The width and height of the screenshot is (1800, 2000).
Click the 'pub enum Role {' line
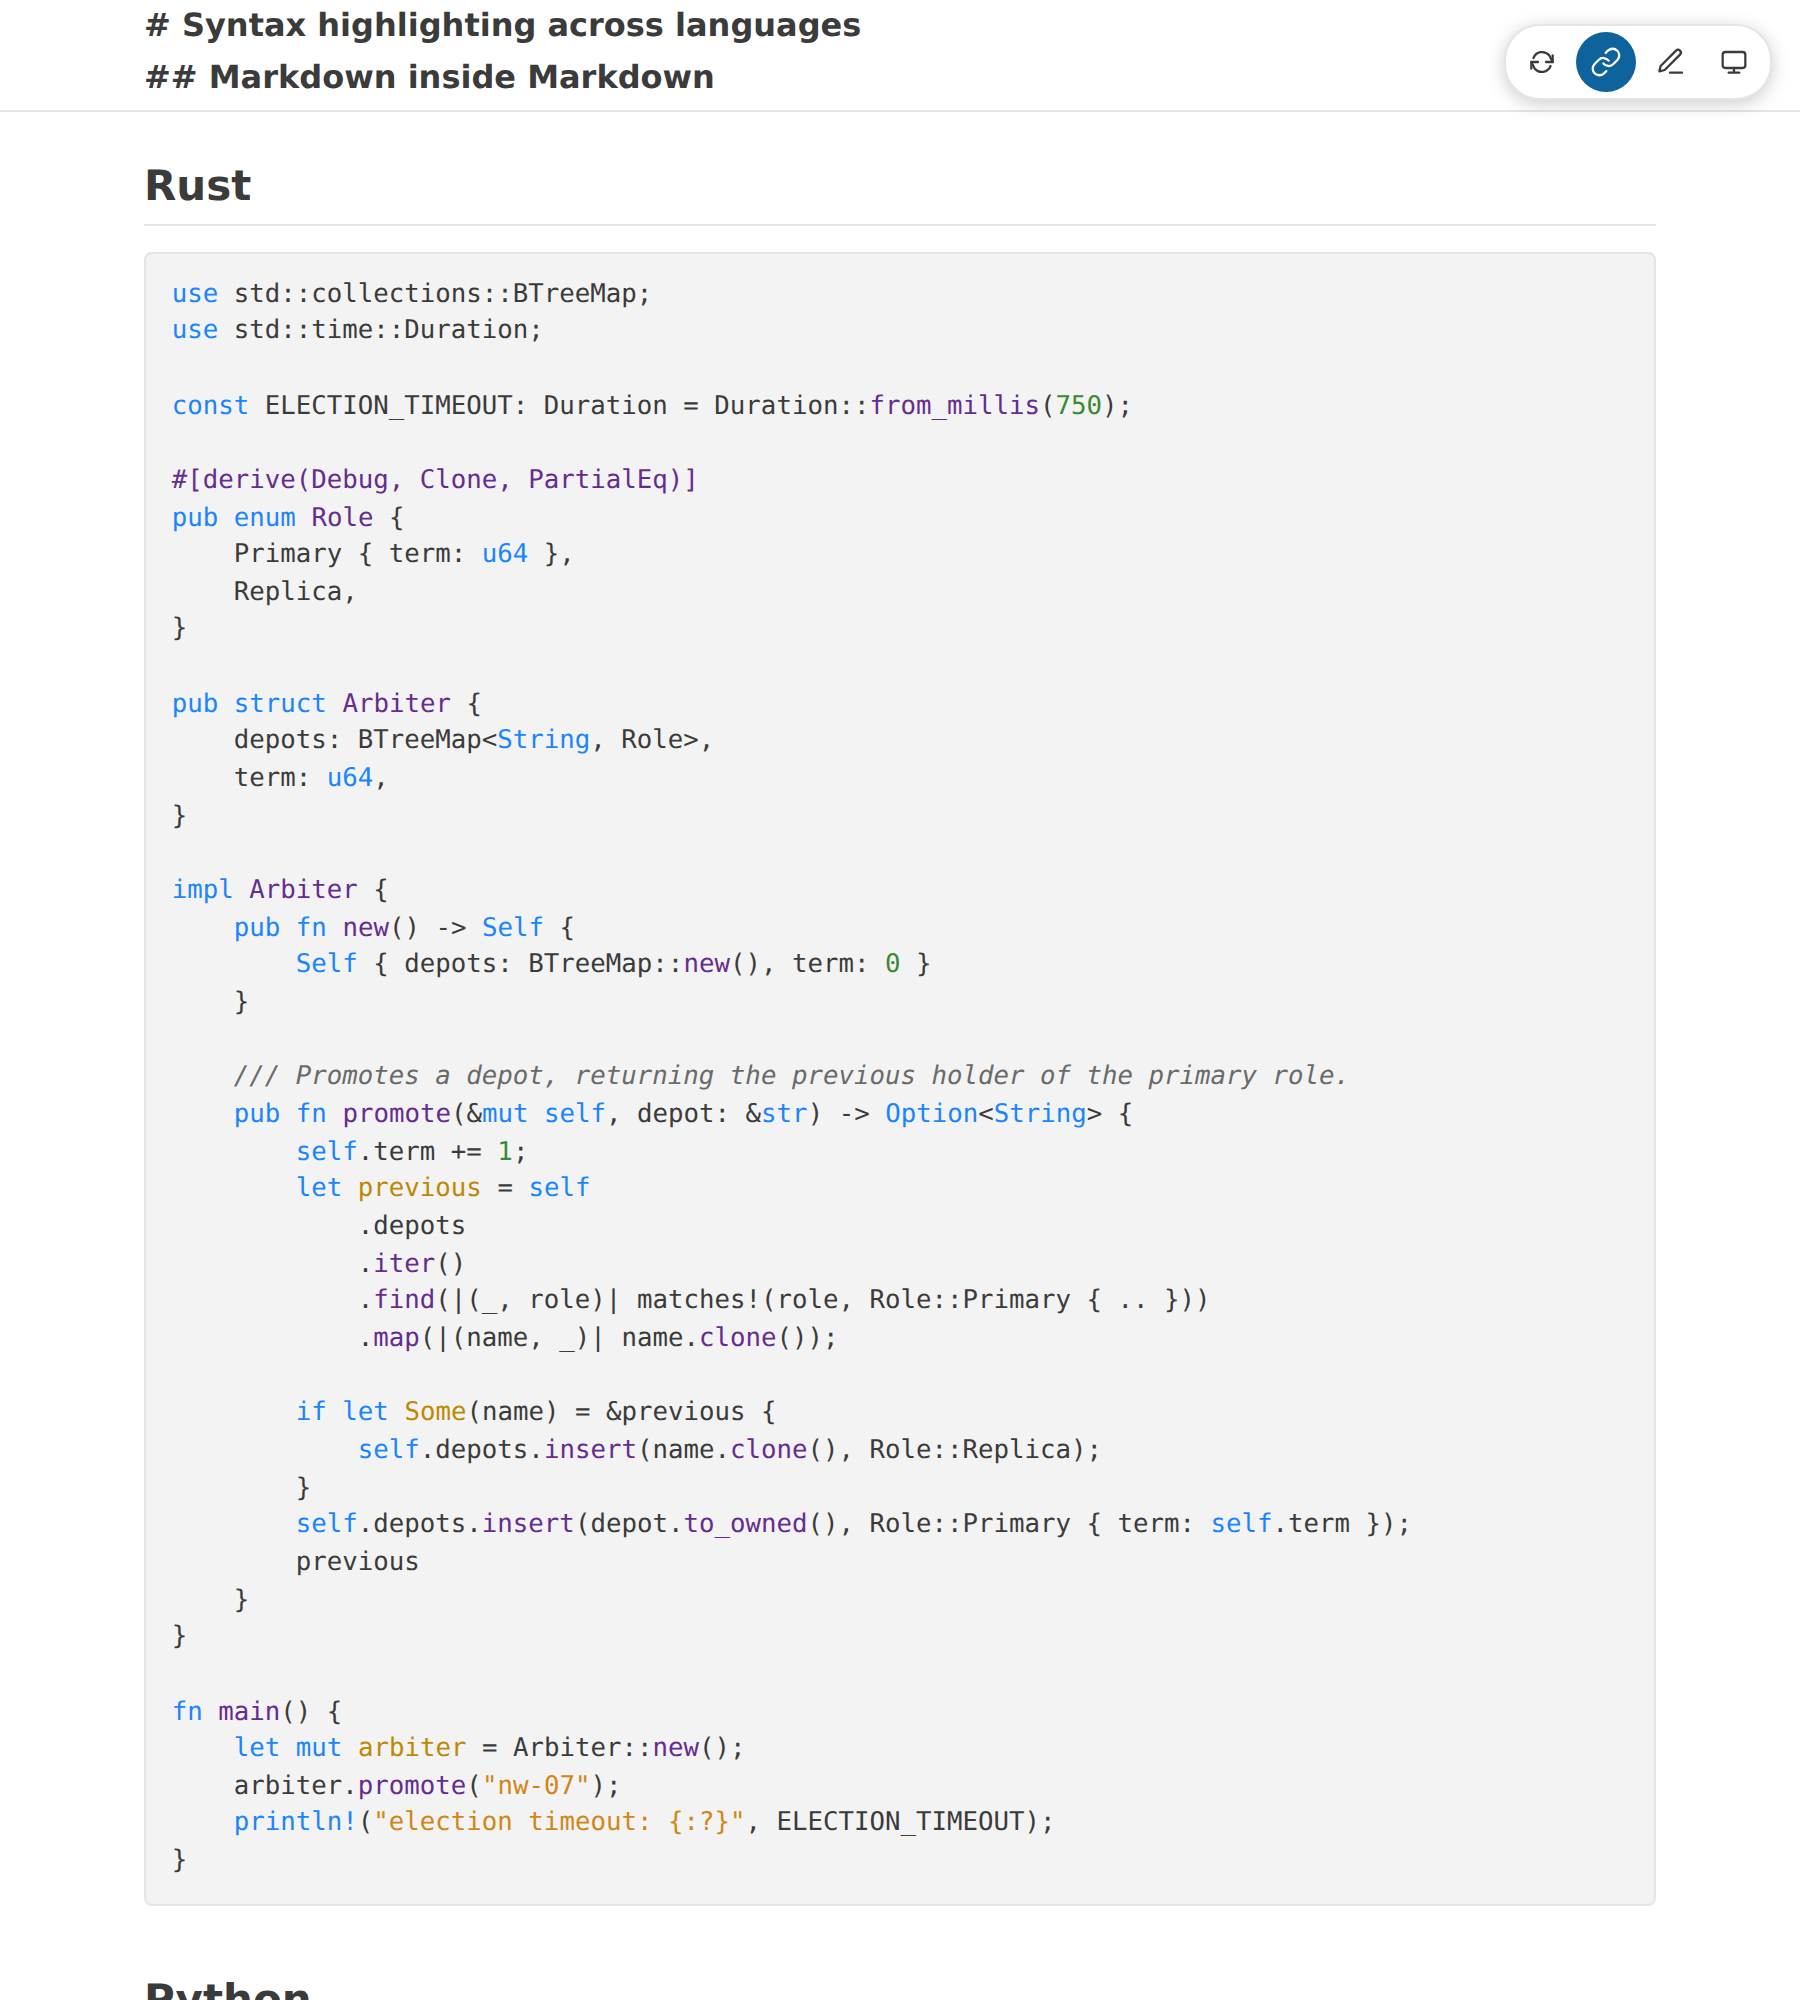tap(288, 517)
